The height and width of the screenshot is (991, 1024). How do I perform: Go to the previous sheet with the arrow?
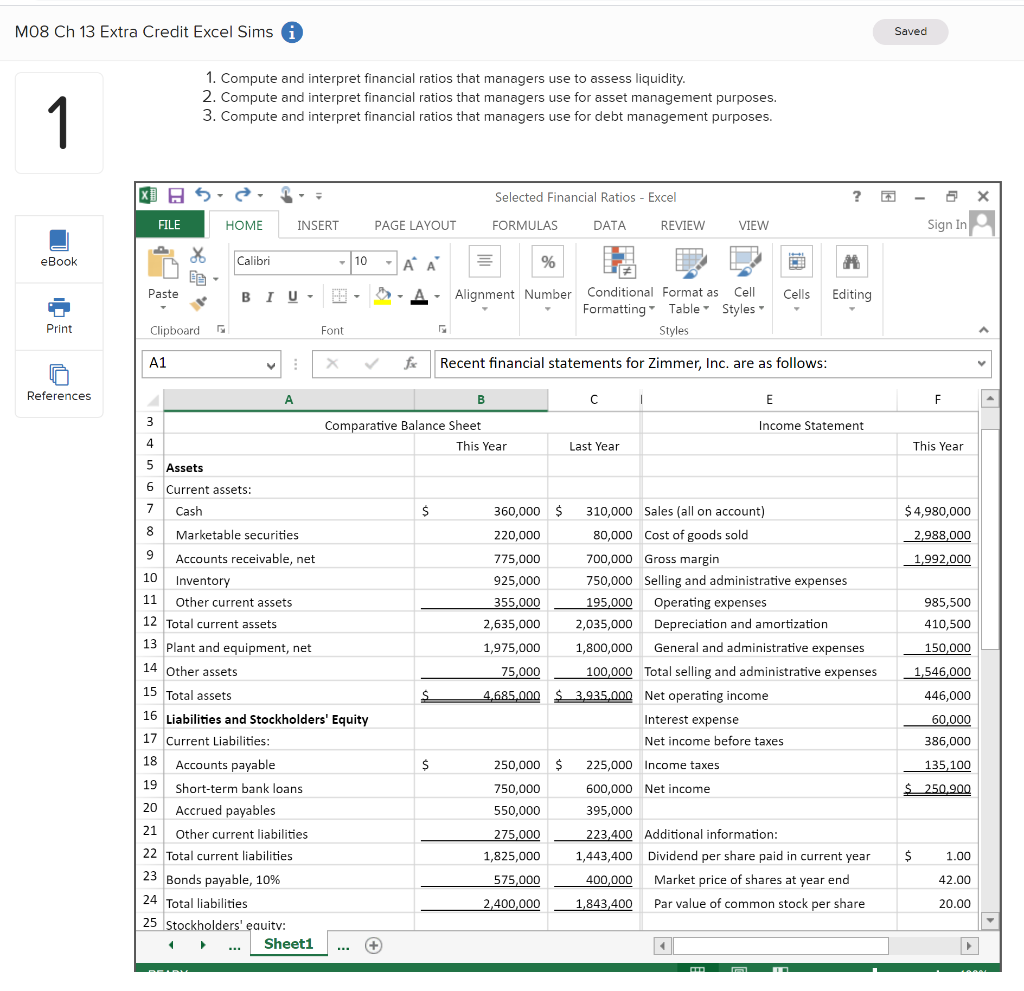[171, 945]
